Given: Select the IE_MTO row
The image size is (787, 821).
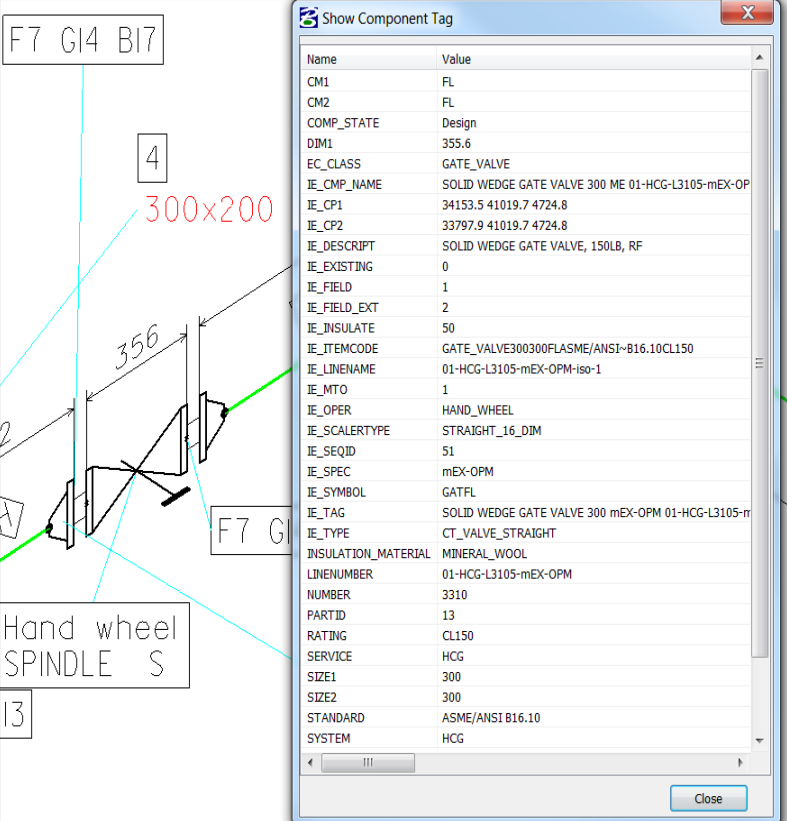Looking at the screenshot, I should coord(526,390).
